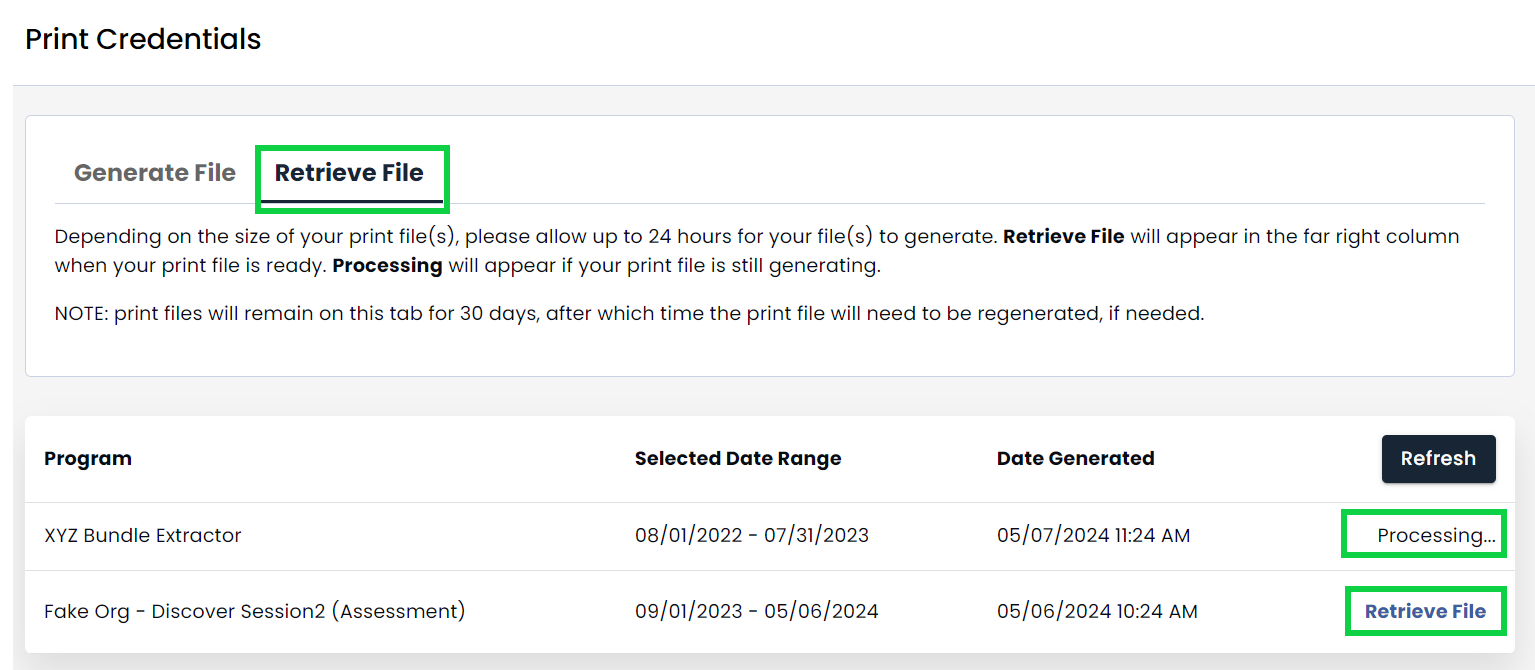
Task: Click the Selected Date Range column header
Action: 737,458
